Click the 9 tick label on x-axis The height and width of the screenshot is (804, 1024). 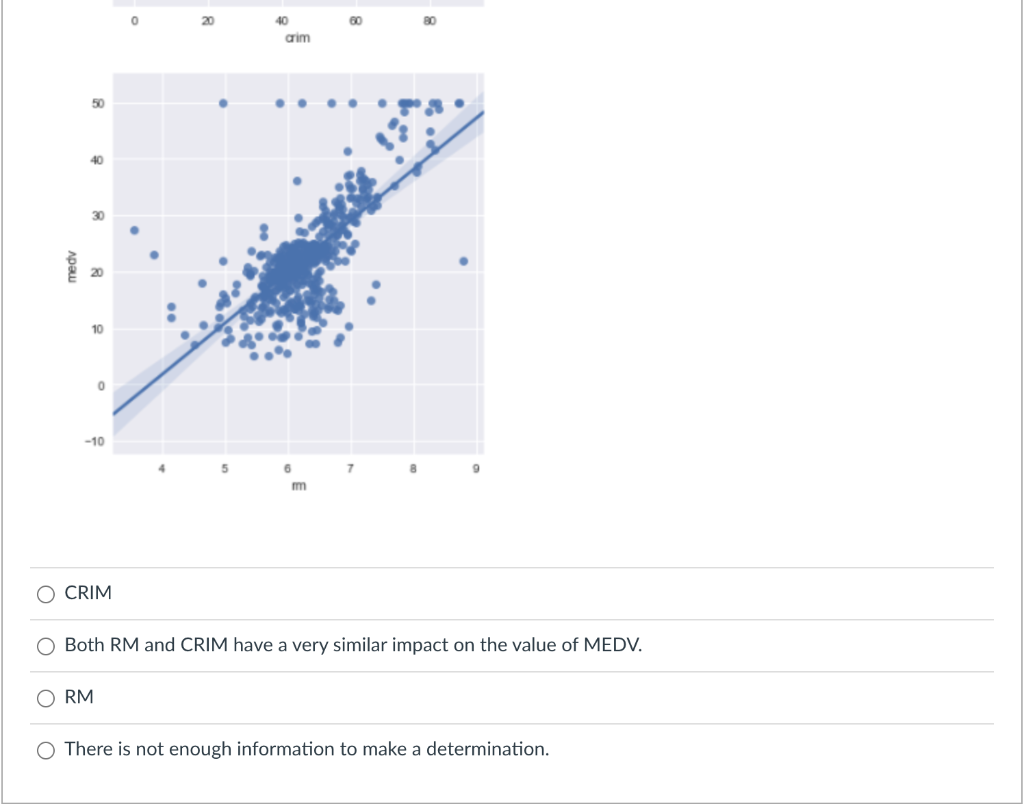(x=477, y=468)
